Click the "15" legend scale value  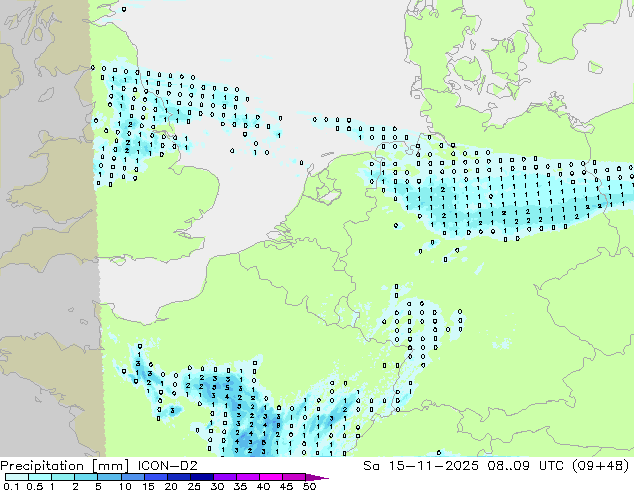tap(148, 486)
